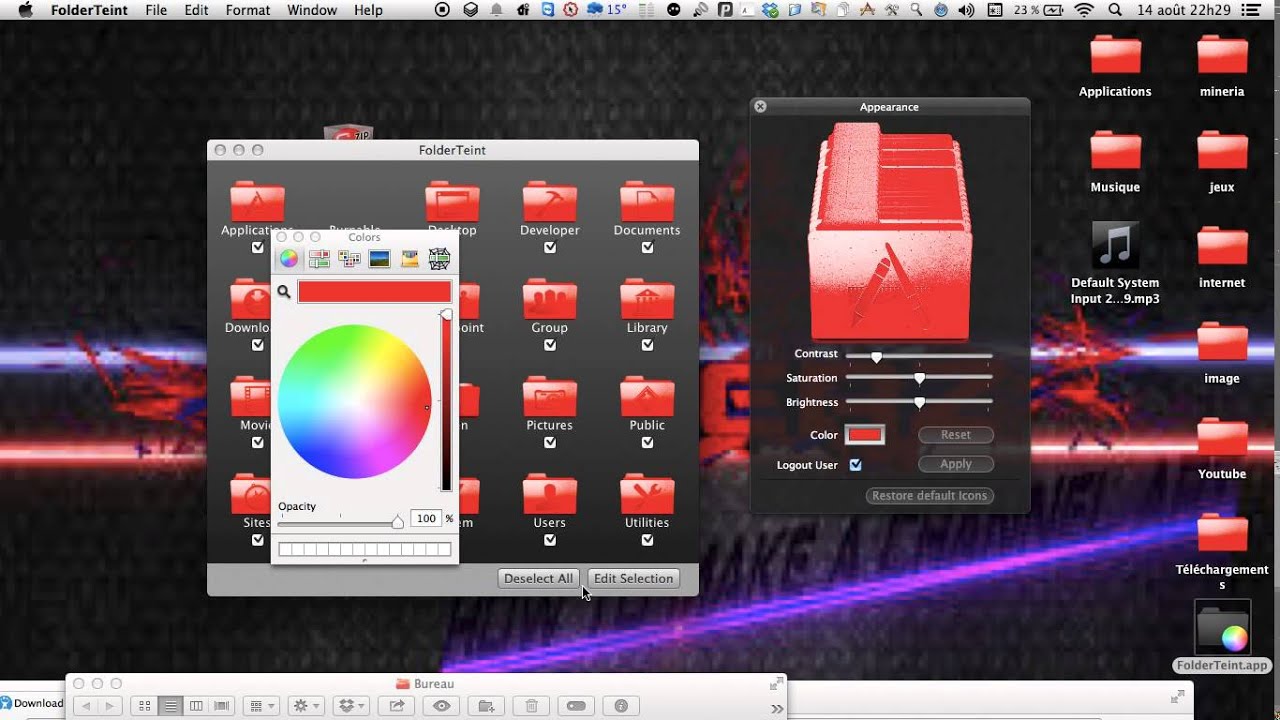Click Get Info icon in Bureau toolbar
Screen dimensions: 1280x720
coord(621,706)
